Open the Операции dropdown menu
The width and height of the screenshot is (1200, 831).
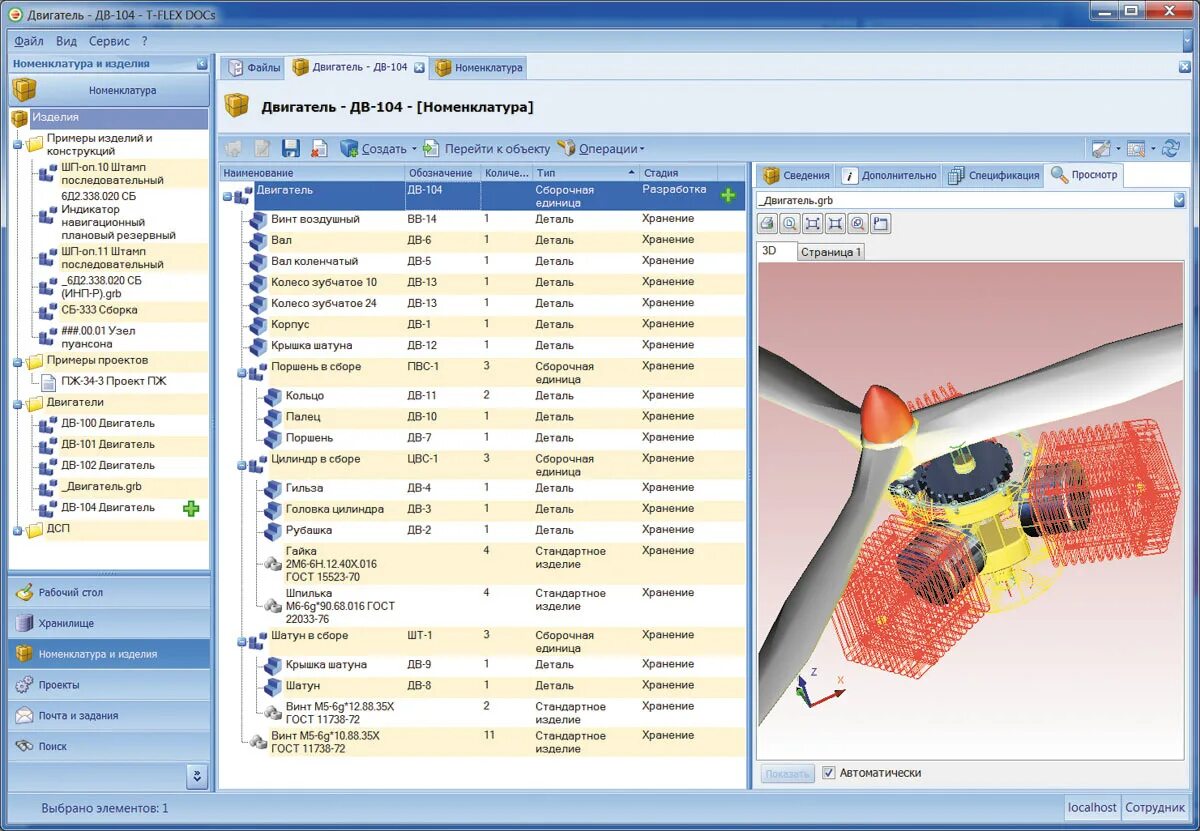(600, 148)
